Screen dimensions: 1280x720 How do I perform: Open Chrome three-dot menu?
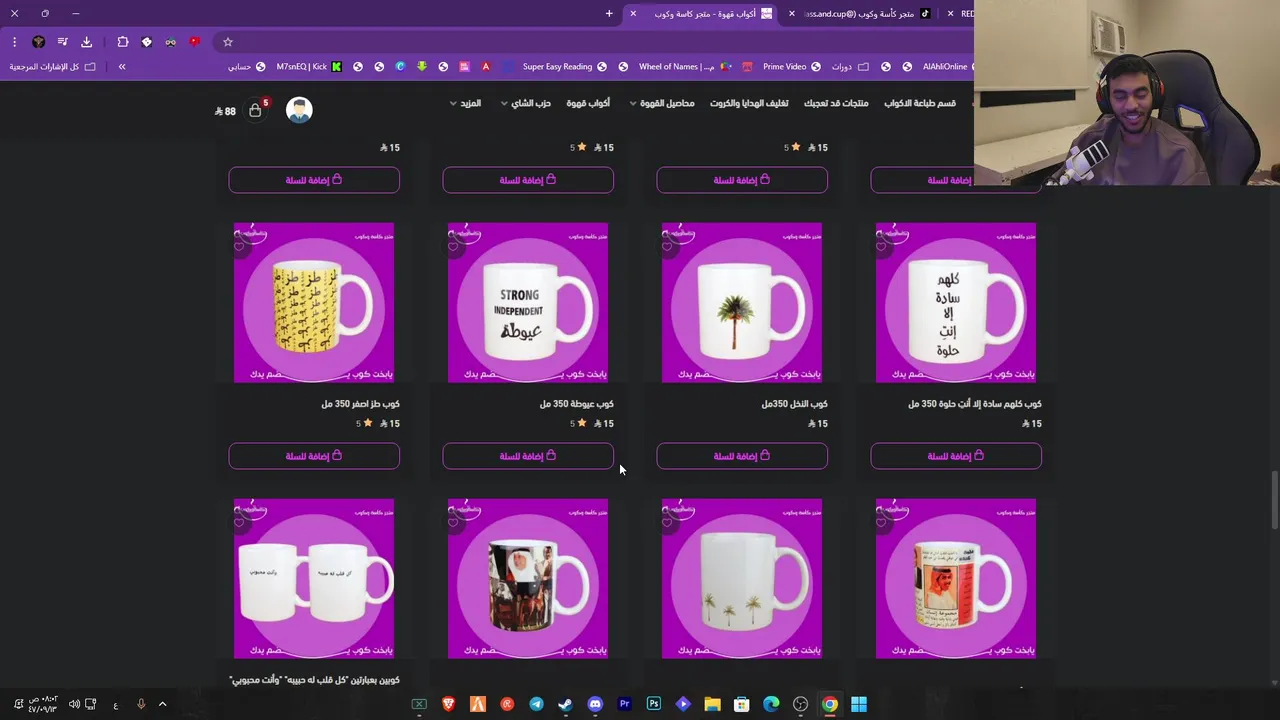coord(14,42)
